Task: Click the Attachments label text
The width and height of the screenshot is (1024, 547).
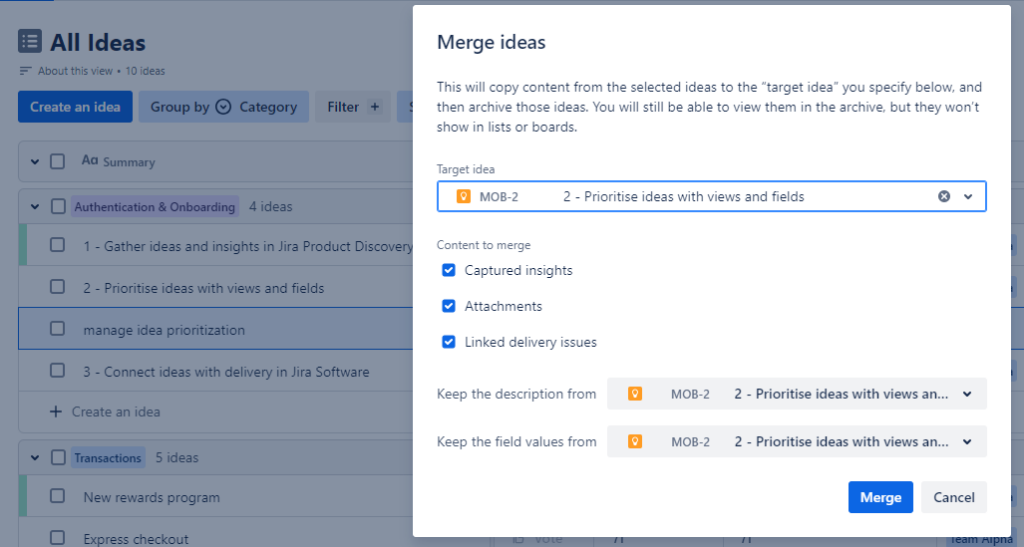Action: 503,306
